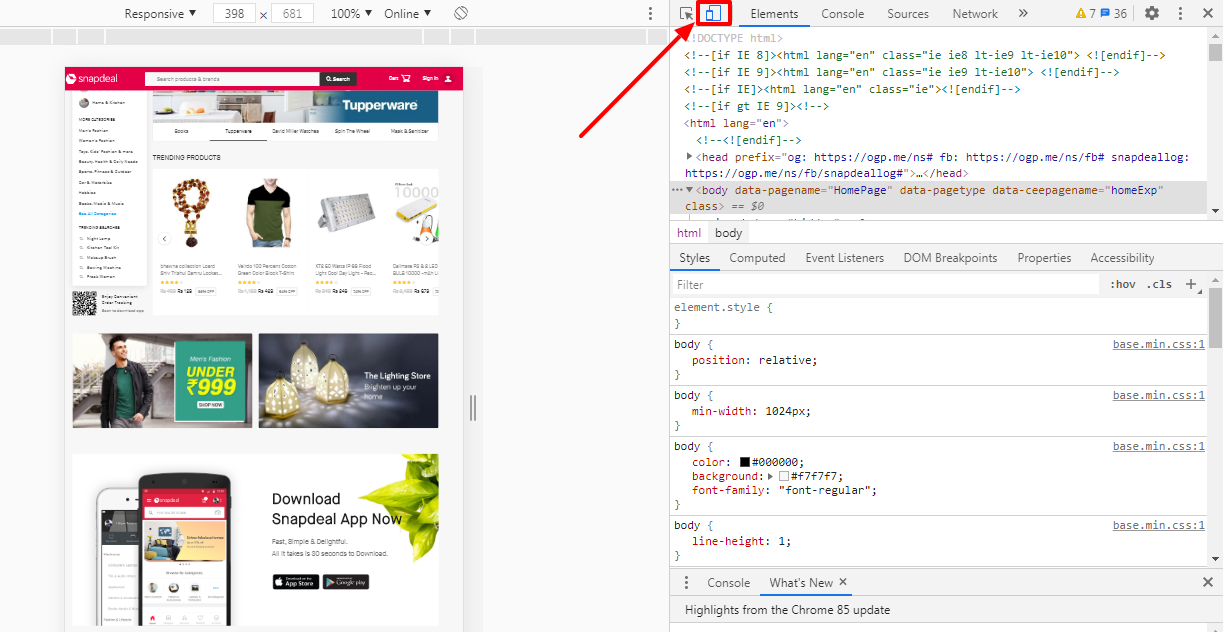Click the Under ₹999 men's fashion banner
The width and height of the screenshot is (1223, 632).
click(x=162, y=380)
